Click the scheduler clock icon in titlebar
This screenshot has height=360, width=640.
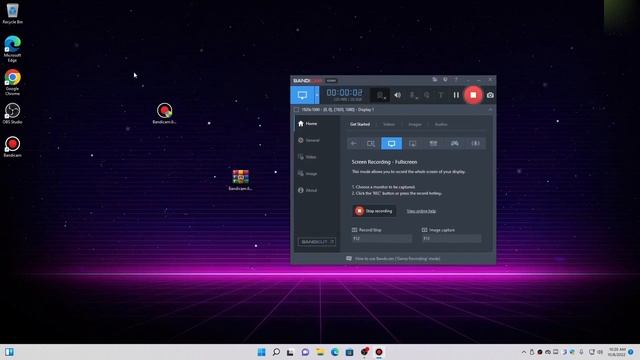click(445, 80)
